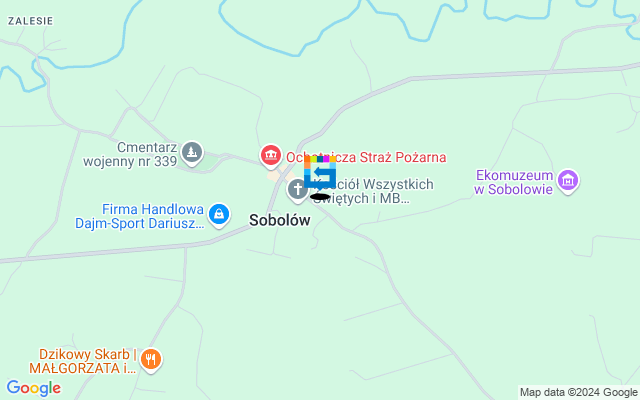Click the small green park by cemetery

tap(210, 161)
